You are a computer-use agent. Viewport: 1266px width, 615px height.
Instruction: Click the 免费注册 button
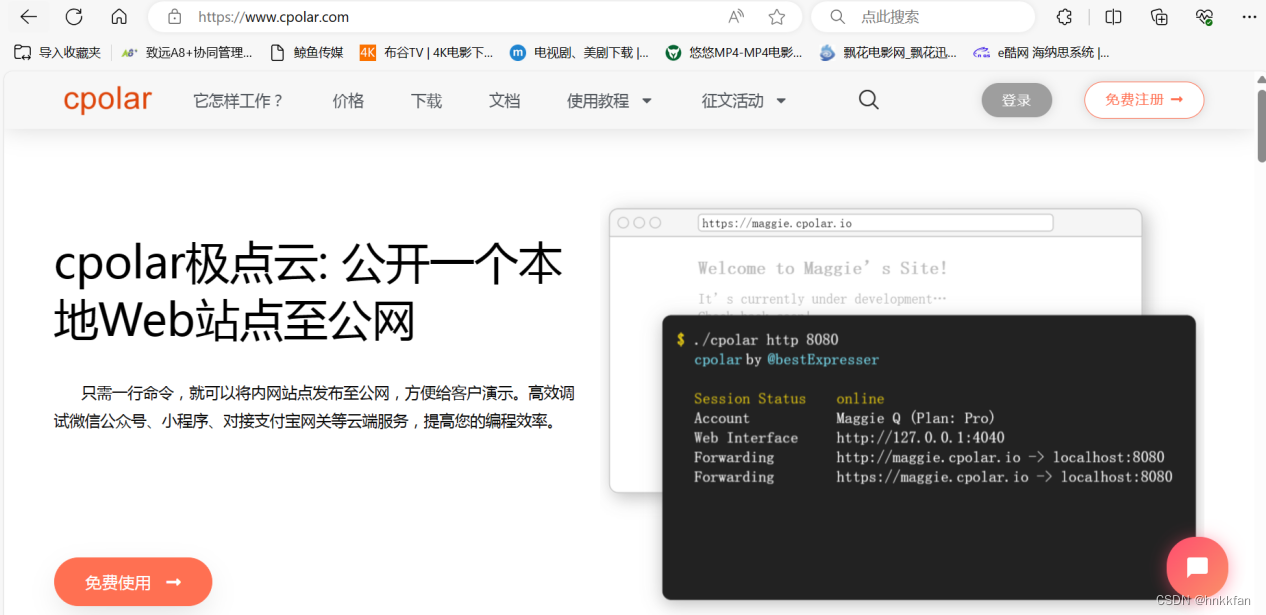tap(1144, 100)
